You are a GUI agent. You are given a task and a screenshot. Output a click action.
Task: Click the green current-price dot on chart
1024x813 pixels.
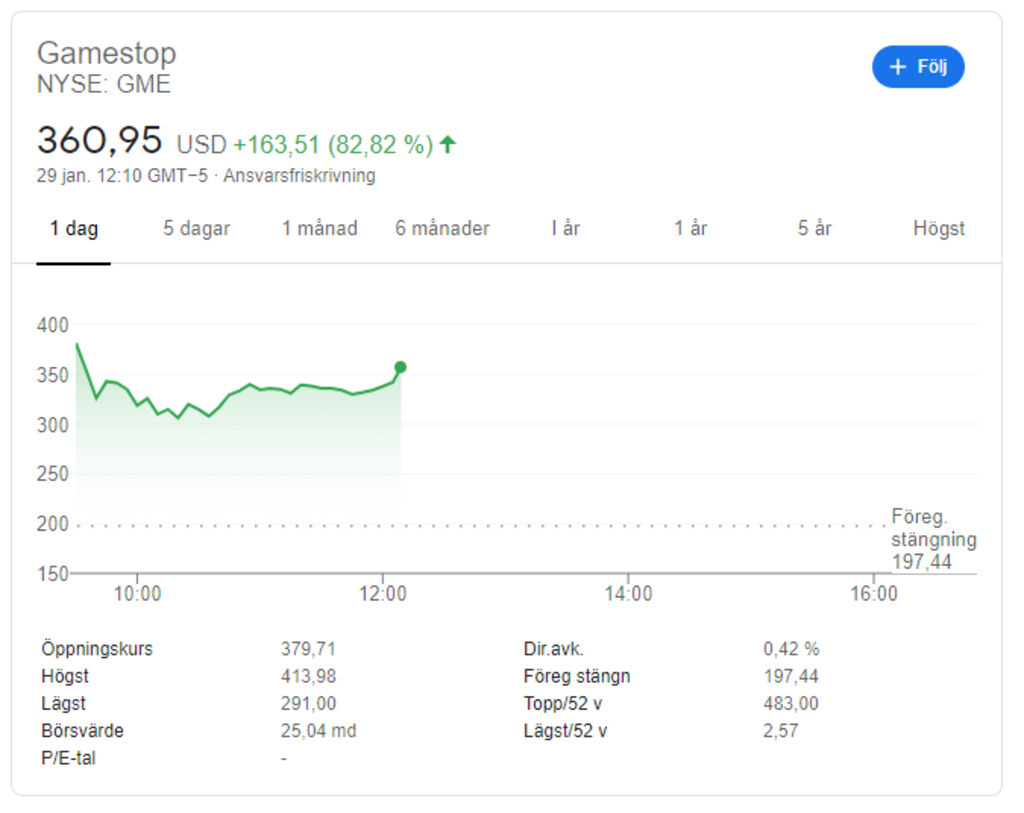point(400,367)
